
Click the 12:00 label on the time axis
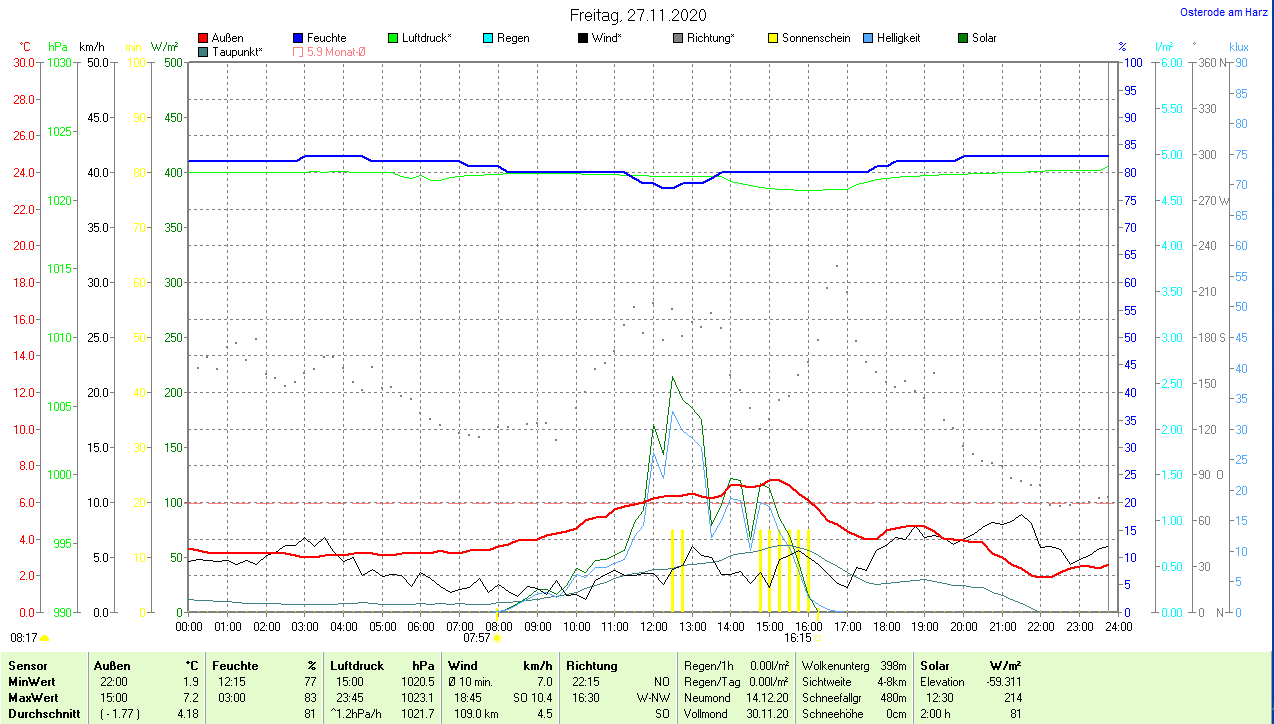point(653,626)
